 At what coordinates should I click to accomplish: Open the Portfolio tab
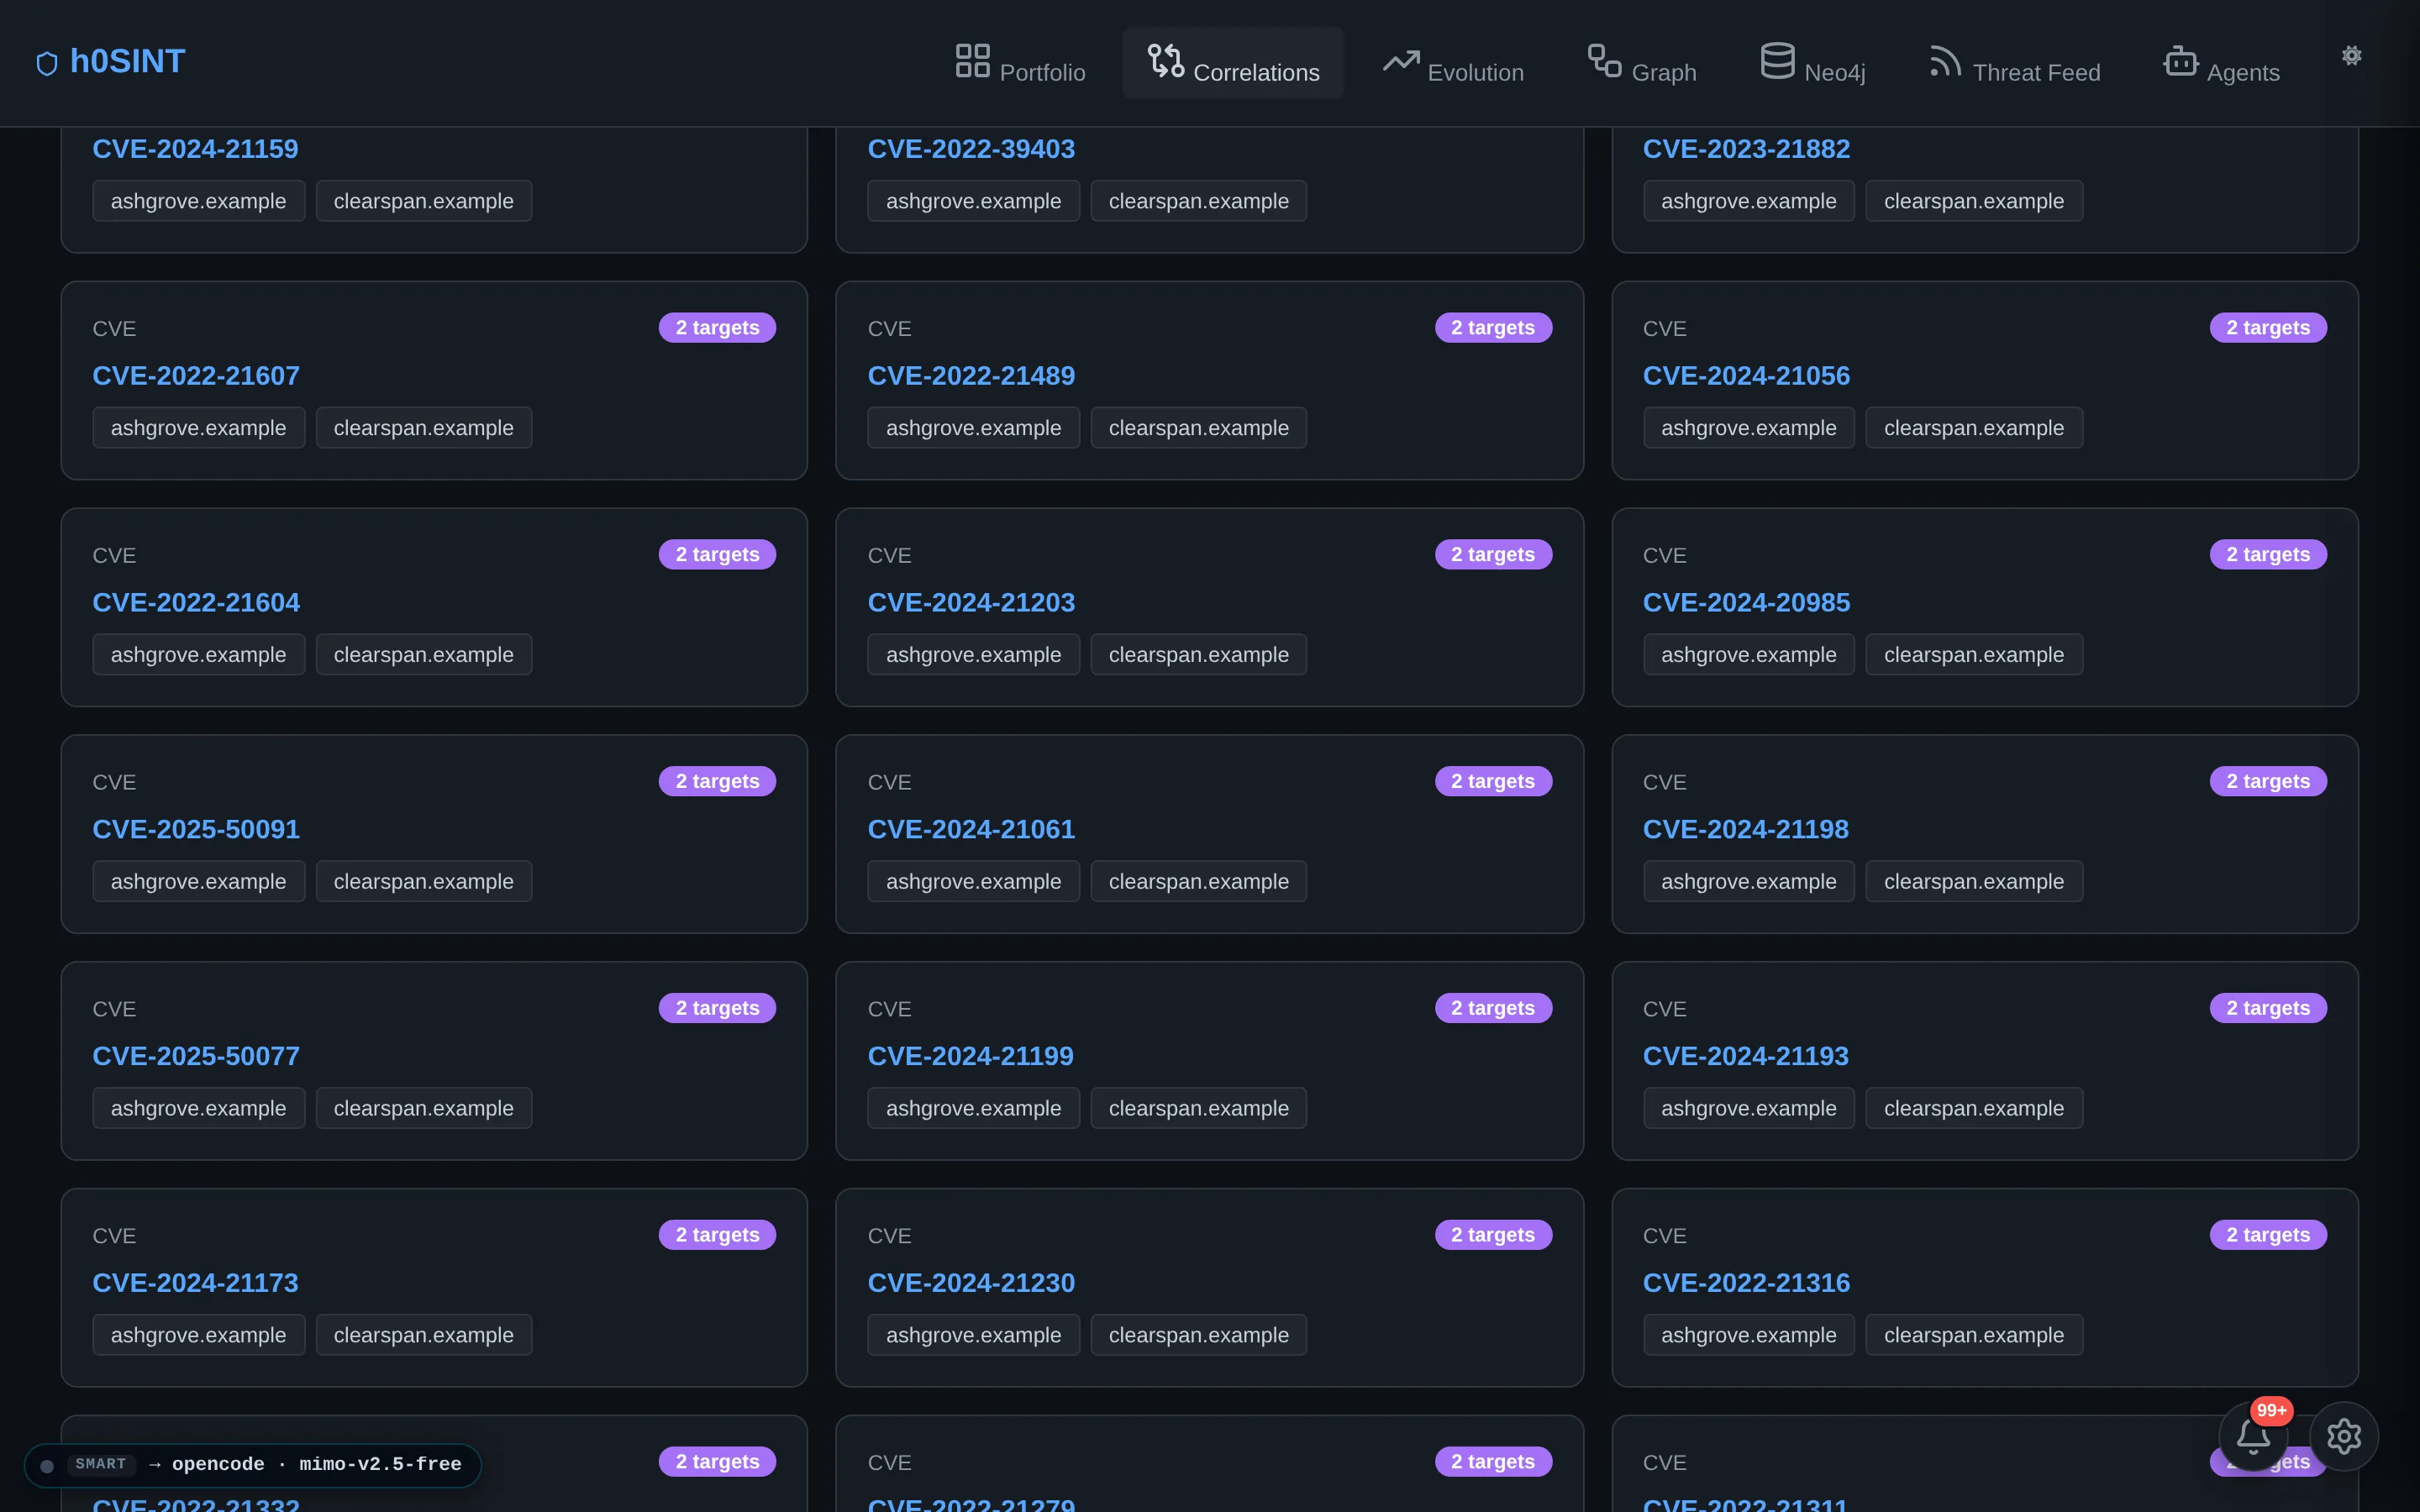point(1020,62)
